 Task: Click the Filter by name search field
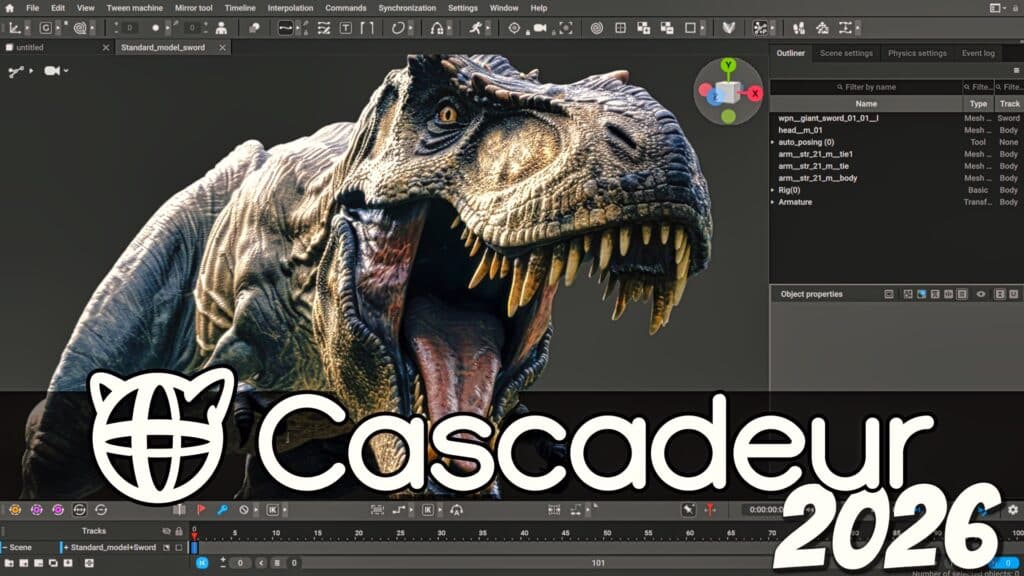click(x=868, y=87)
